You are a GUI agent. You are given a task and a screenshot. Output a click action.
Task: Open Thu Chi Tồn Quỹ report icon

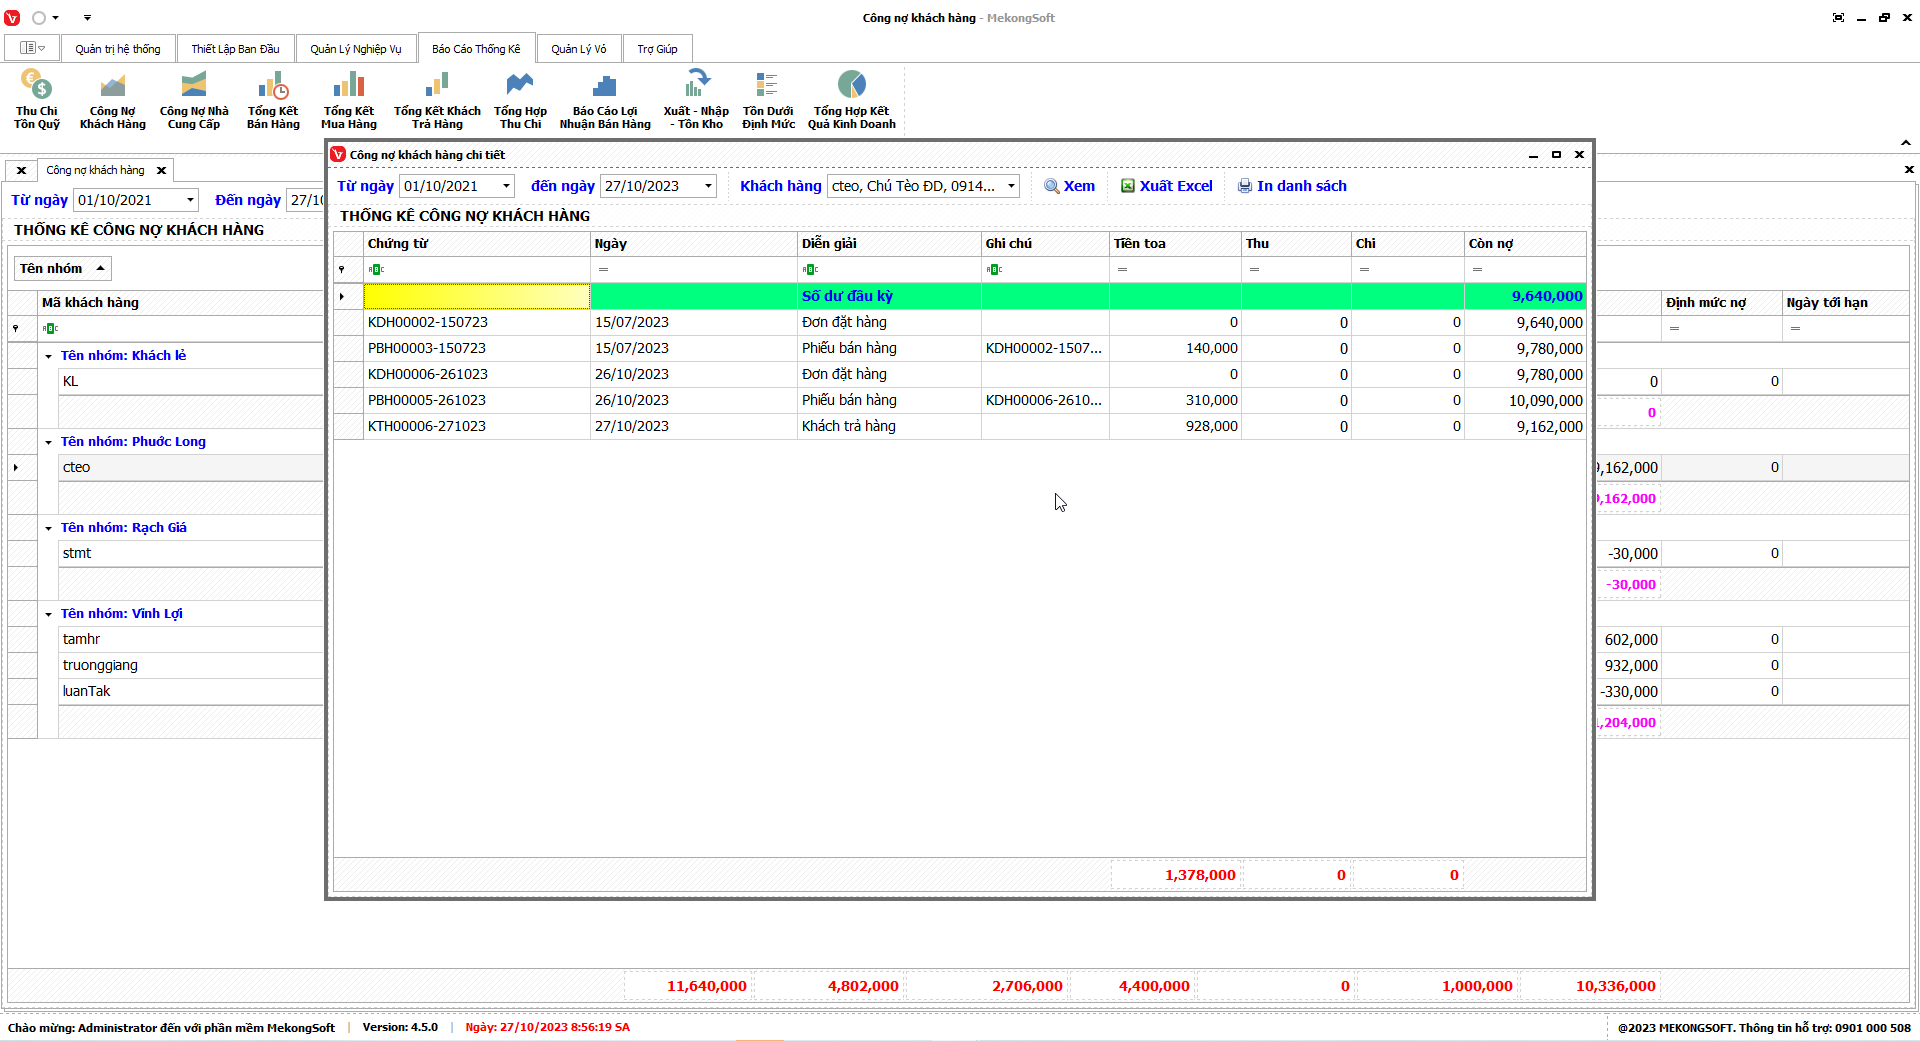click(37, 99)
